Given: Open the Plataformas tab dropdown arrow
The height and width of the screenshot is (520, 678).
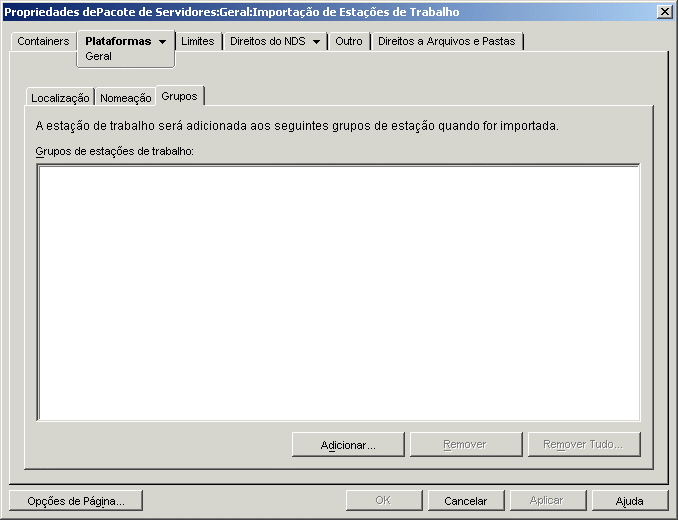Looking at the screenshot, I should [163, 42].
